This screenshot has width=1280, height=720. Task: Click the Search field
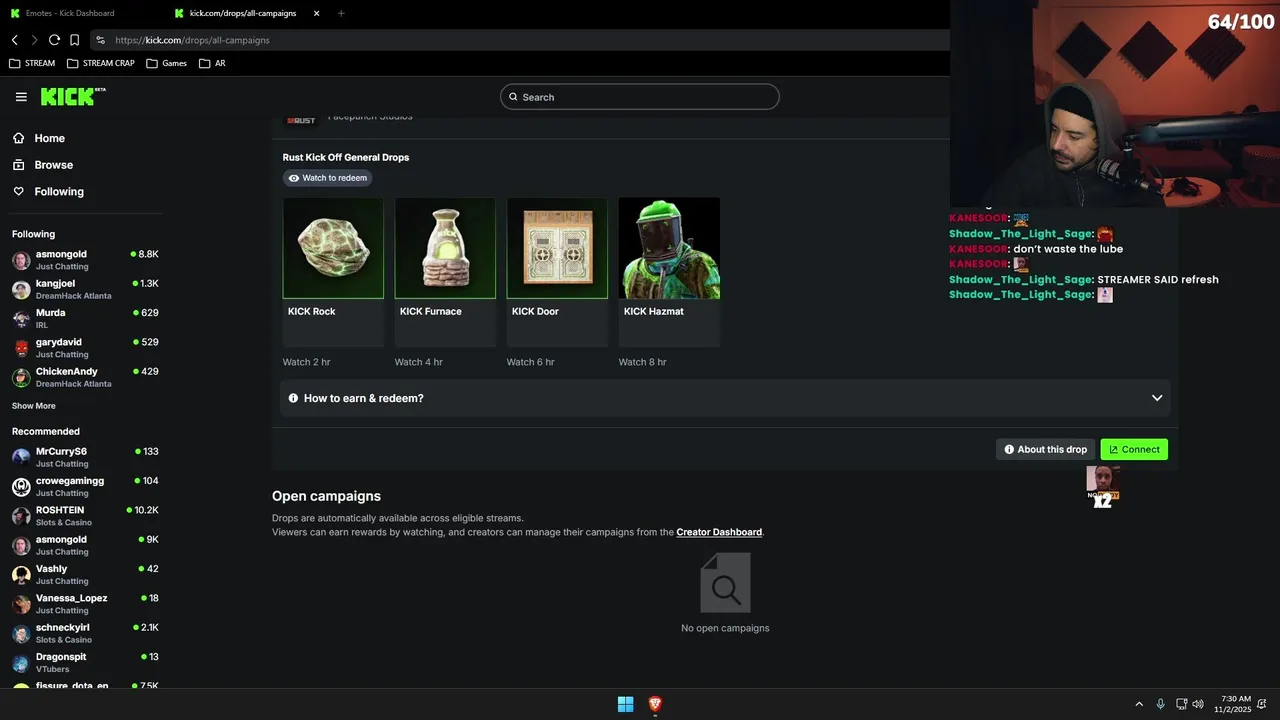click(x=640, y=97)
